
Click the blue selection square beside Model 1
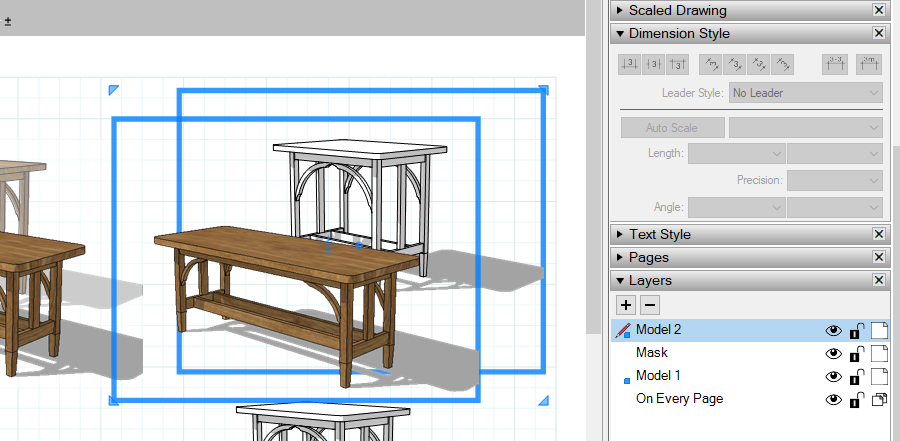point(627,380)
